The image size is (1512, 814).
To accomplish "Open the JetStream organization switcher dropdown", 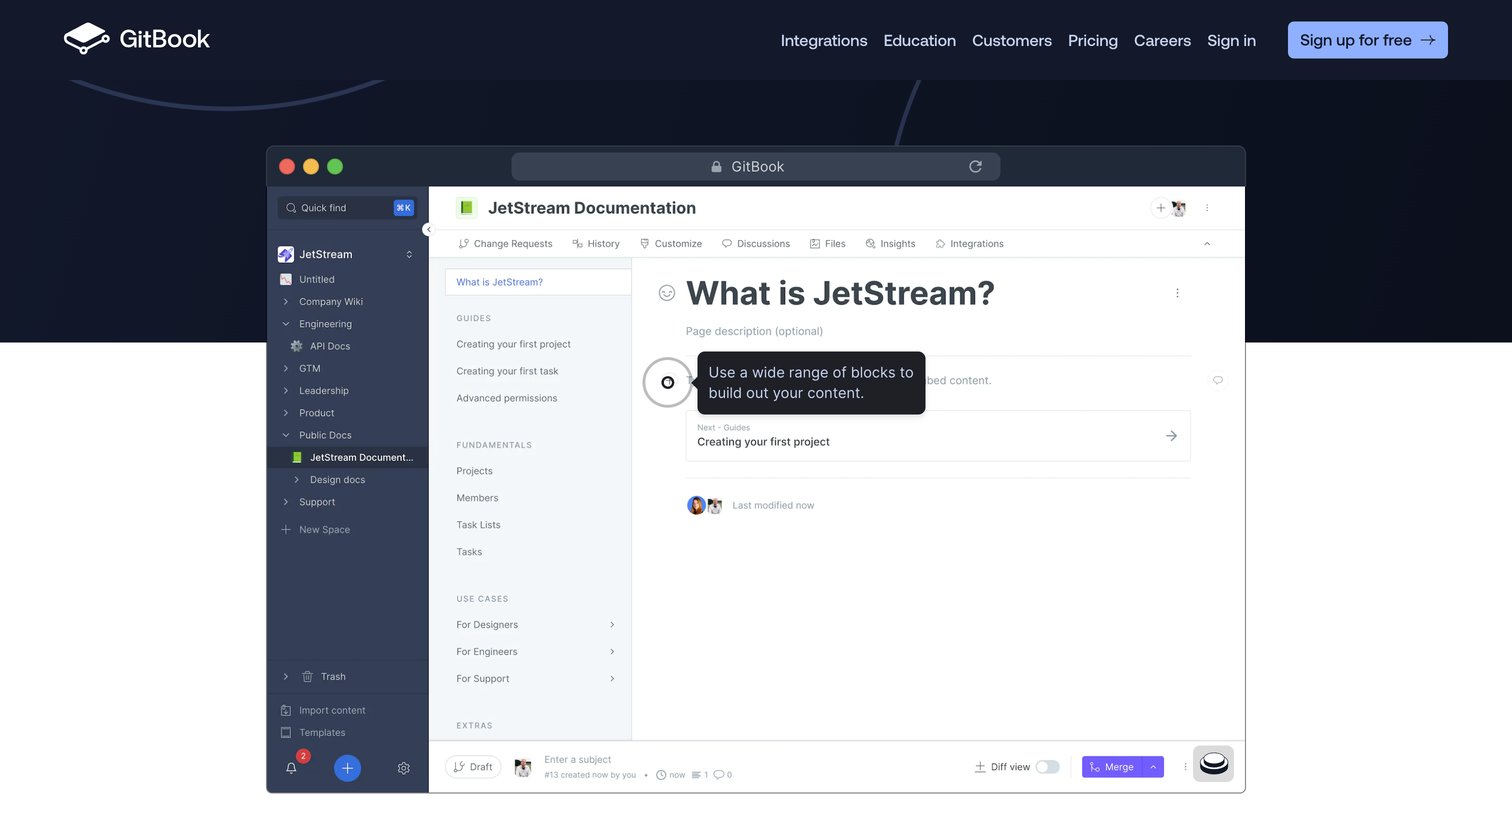I will pos(409,254).
